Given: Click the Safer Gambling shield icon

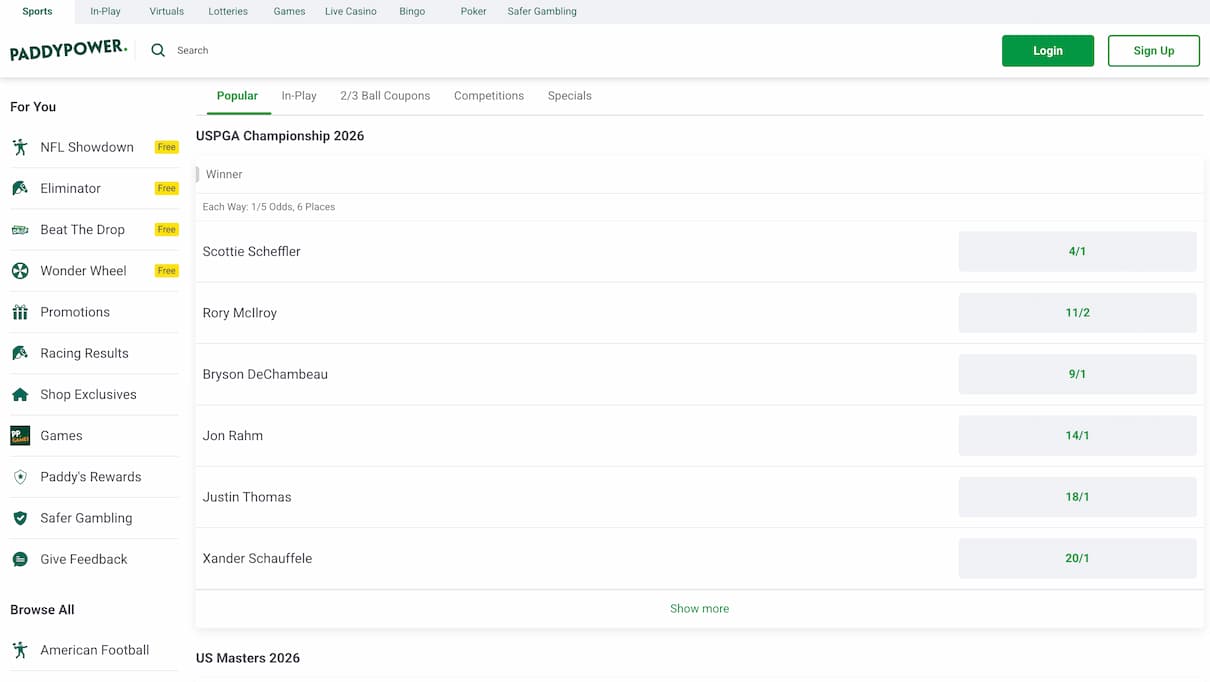Looking at the screenshot, I should pos(20,518).
